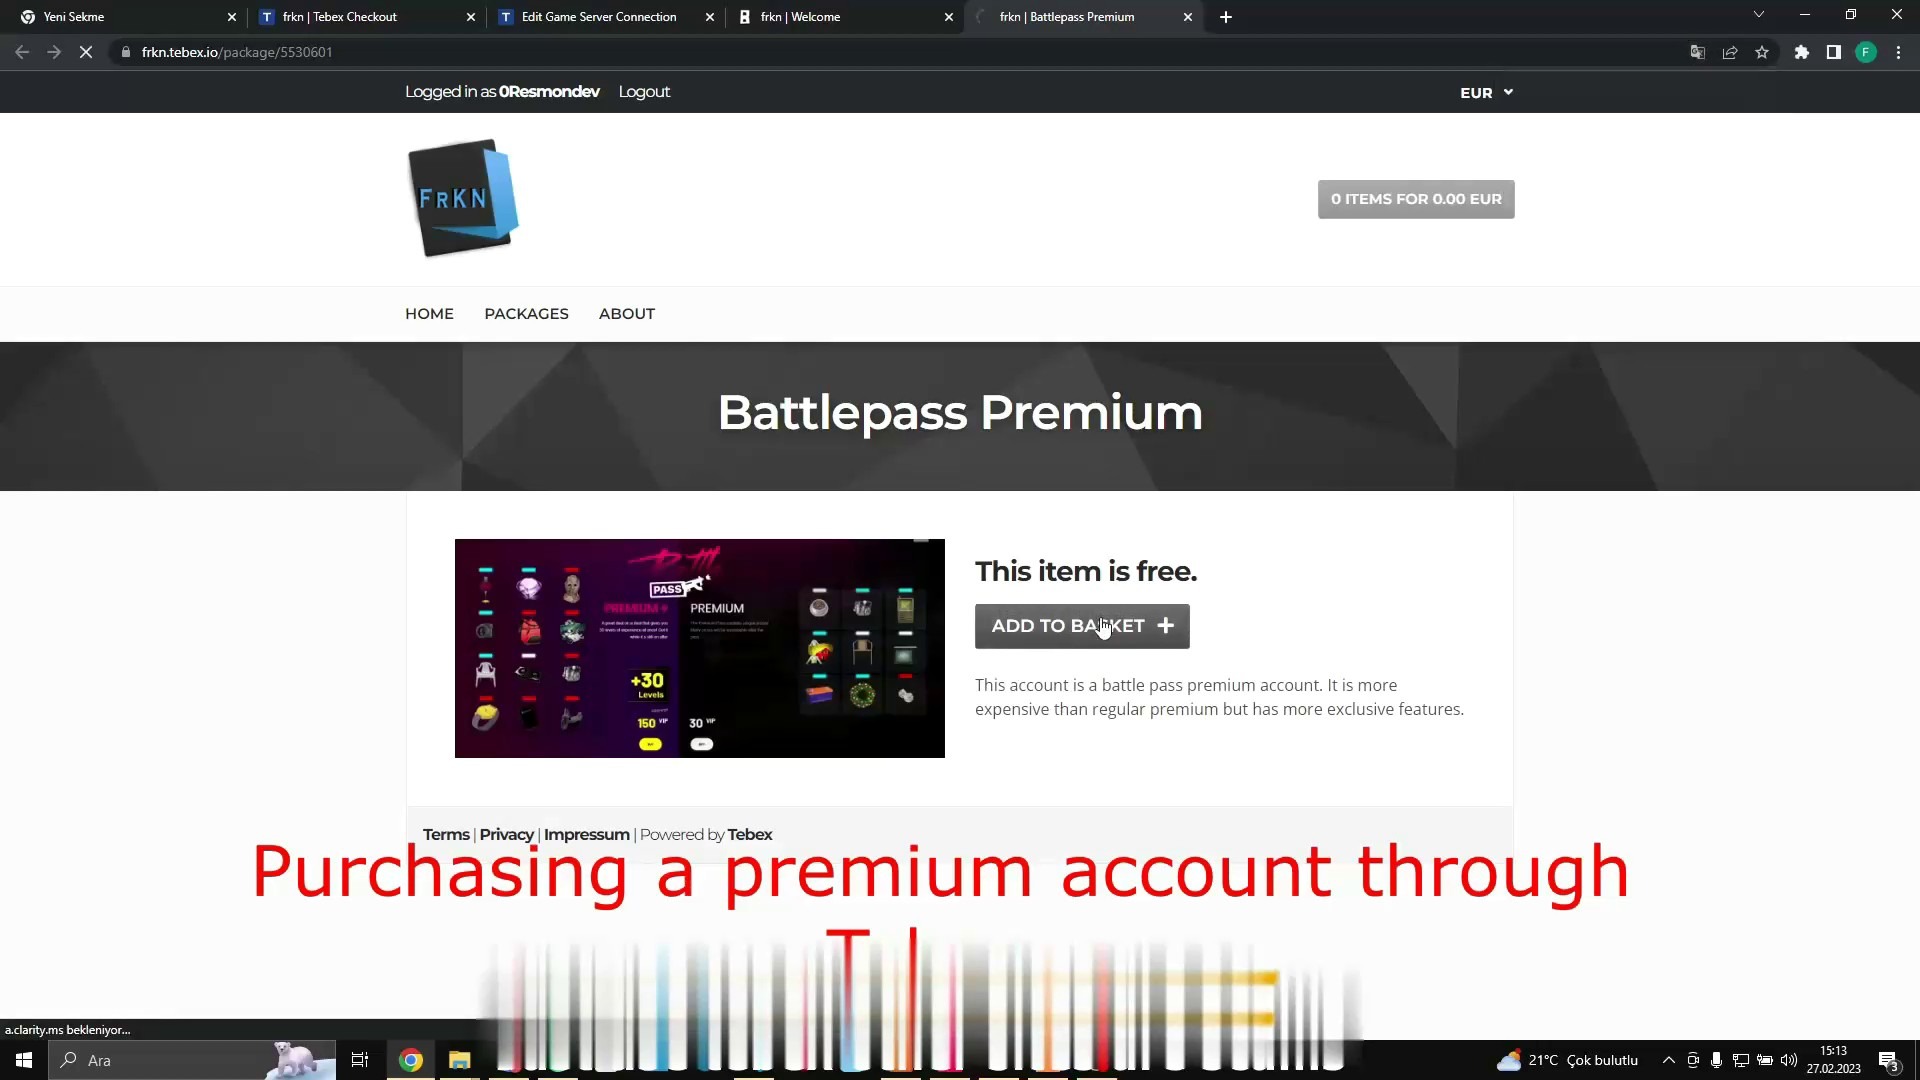Open the PACKAGES menu item

526,314
